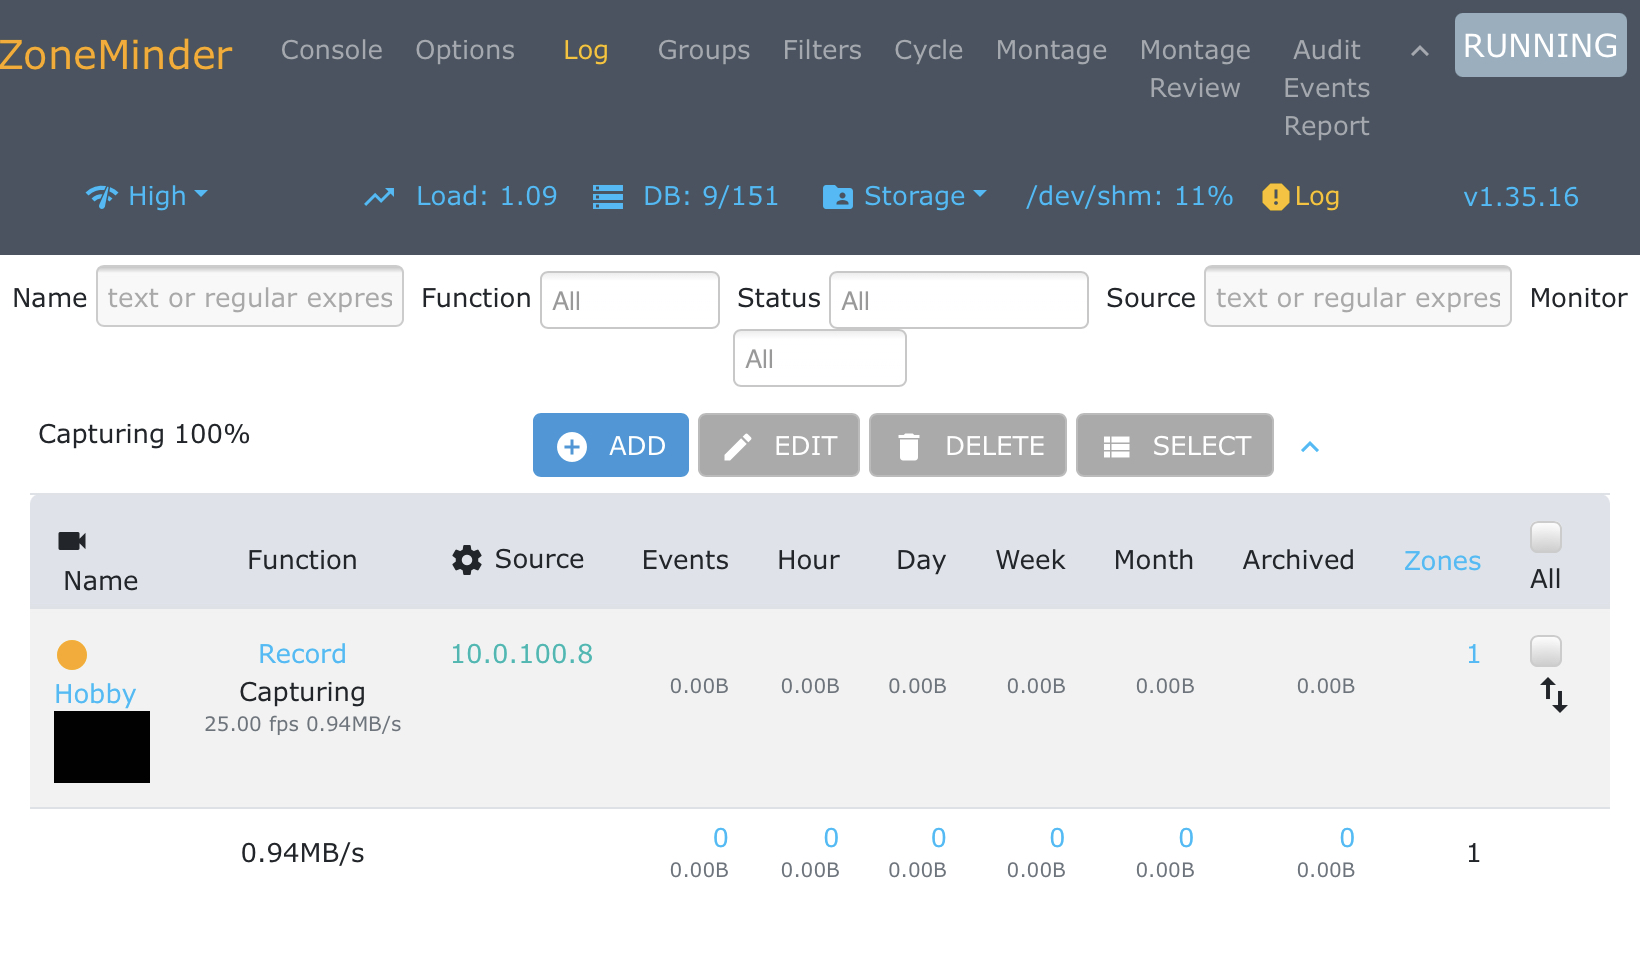The height and width of the screenshot is (953, 1640).
Task: Open the Console menu item
Action: [x=332, y=50]
